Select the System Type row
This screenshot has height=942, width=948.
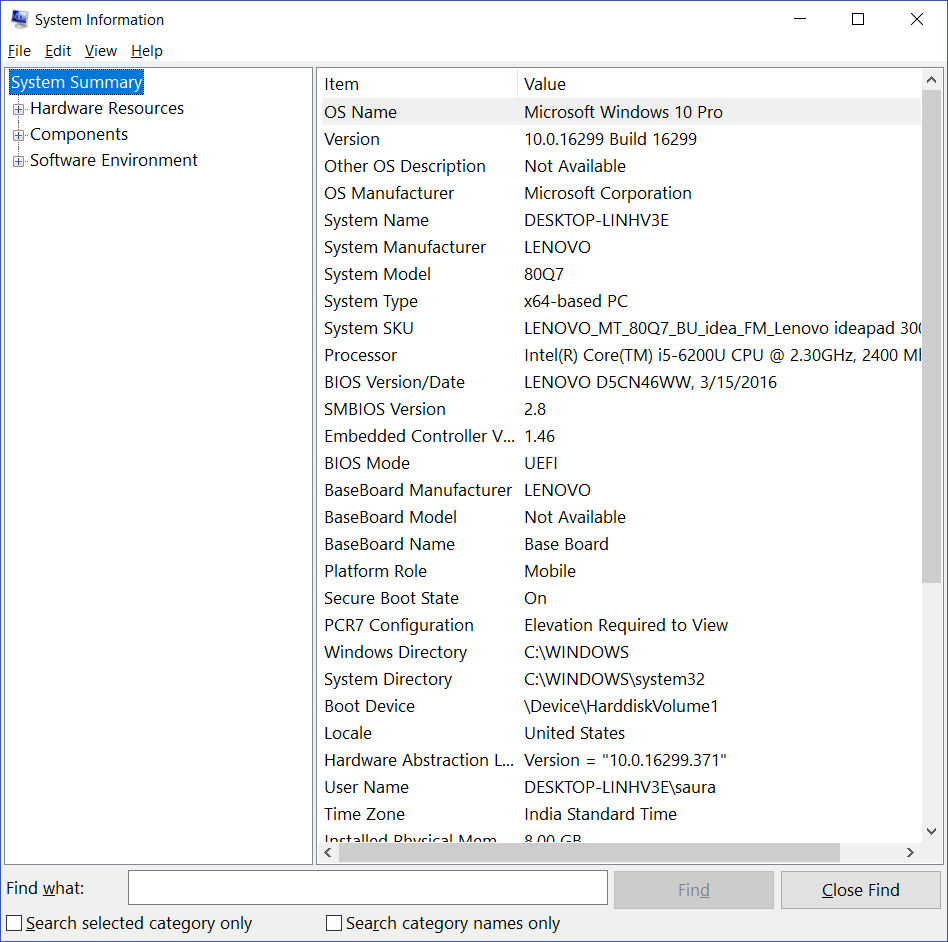(621, 301)
